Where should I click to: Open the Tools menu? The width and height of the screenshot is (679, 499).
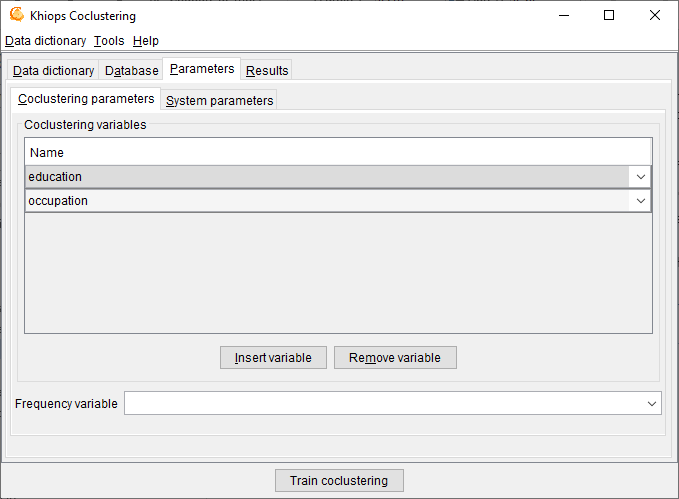click(x=109, y=41)
